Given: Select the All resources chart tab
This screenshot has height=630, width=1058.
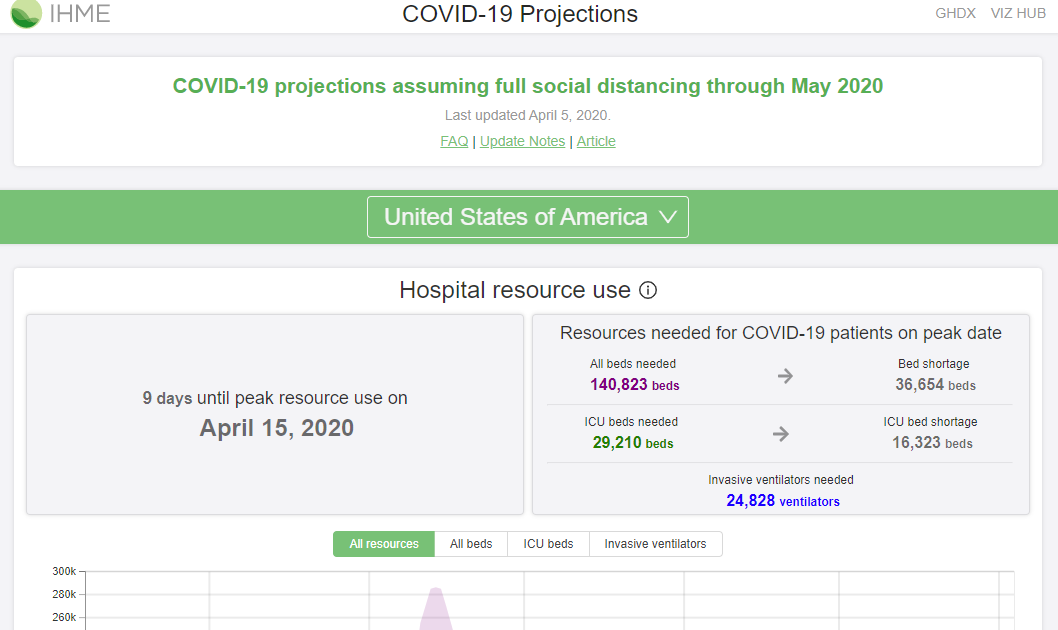Looking at the screenshot, I should [x=384, y=544].
